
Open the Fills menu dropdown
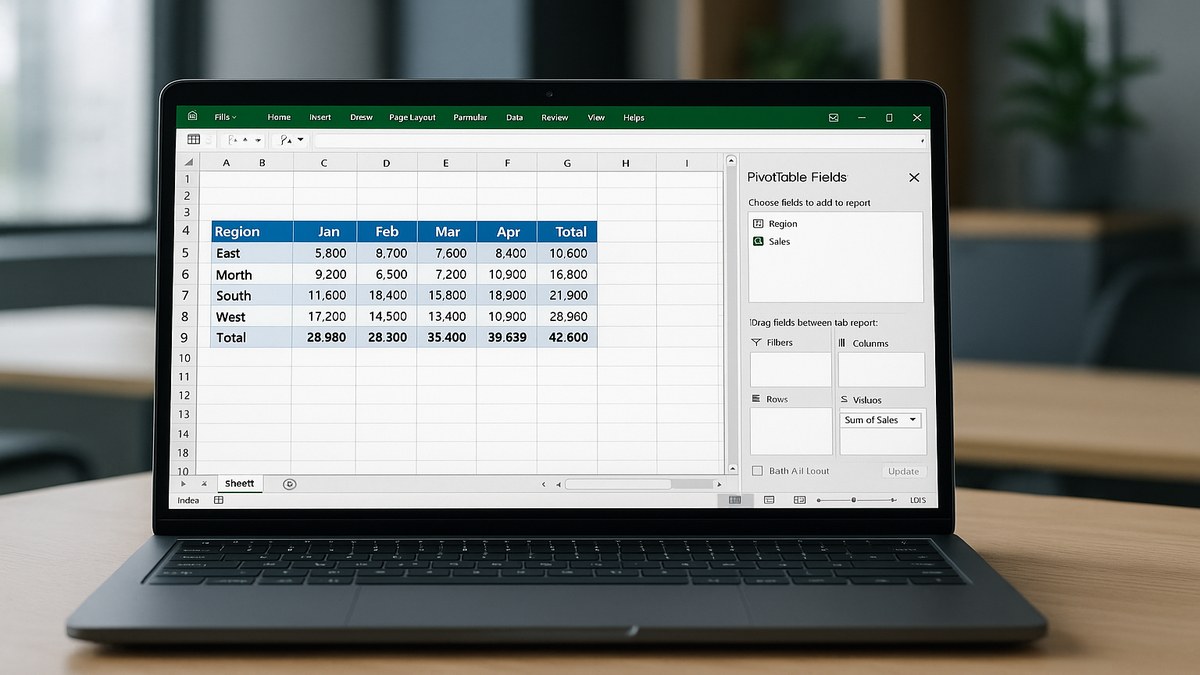[224, 117]
